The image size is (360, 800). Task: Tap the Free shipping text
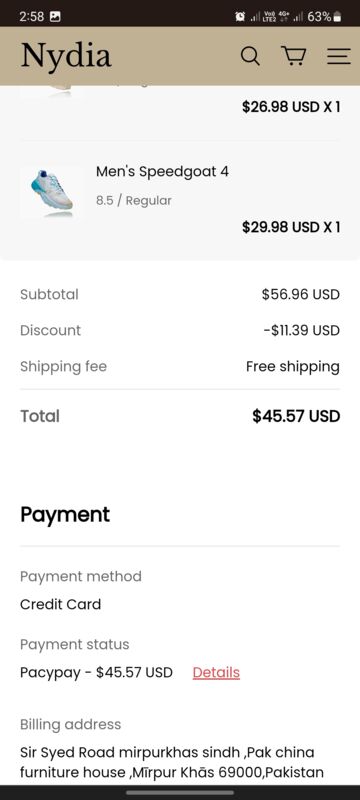tap(293, 367)
